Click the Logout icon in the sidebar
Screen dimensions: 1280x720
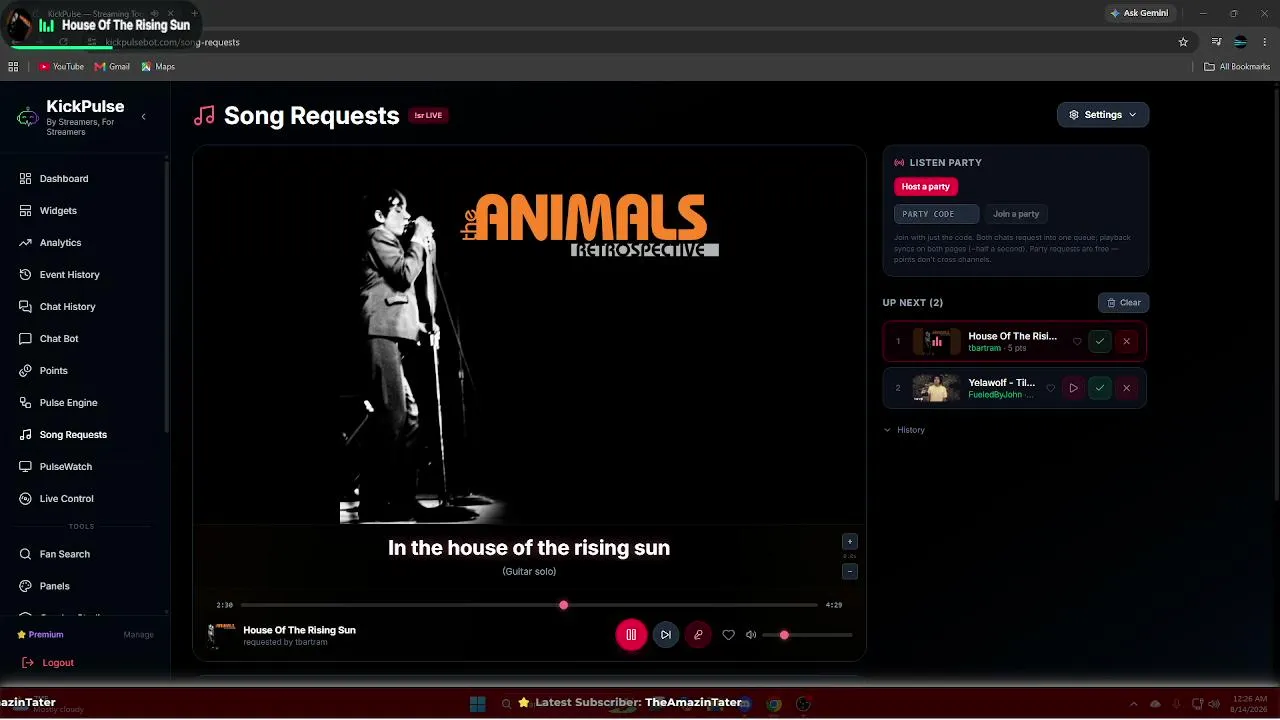tap(28, 663)
